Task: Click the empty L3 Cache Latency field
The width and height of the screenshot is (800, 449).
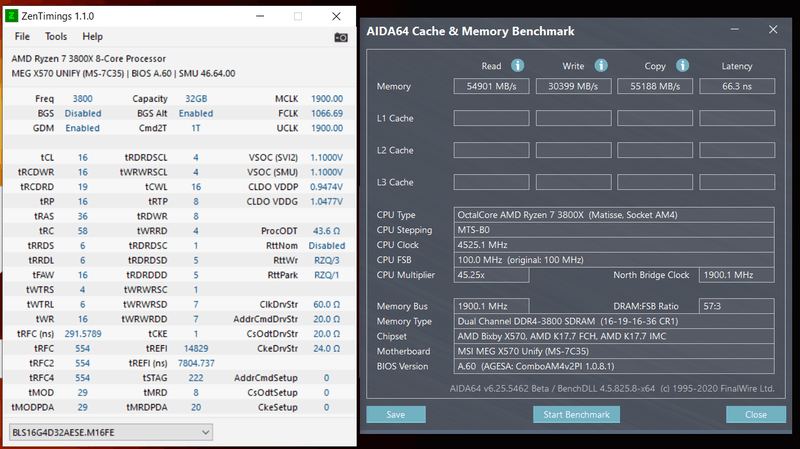Action: point(737,182)
